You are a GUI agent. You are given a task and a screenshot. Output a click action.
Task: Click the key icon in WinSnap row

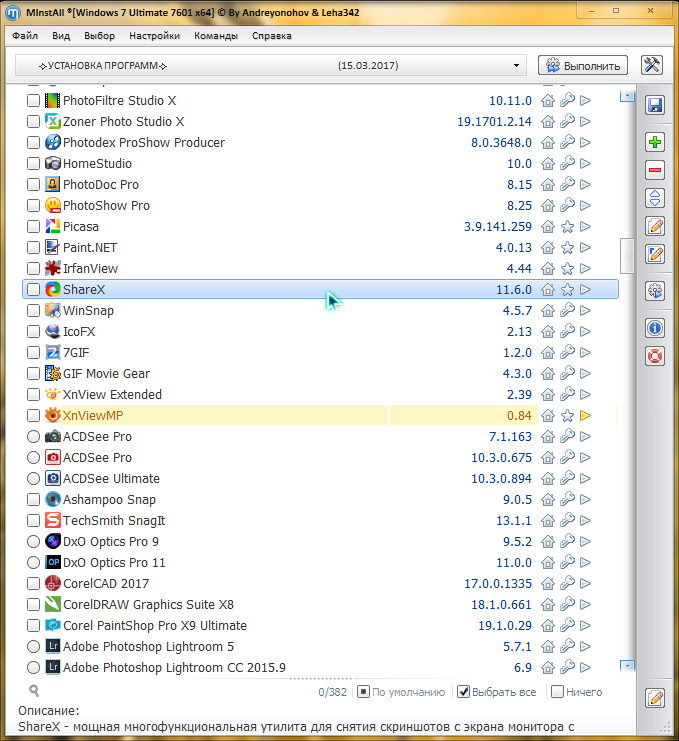click(x=567, y=310)
